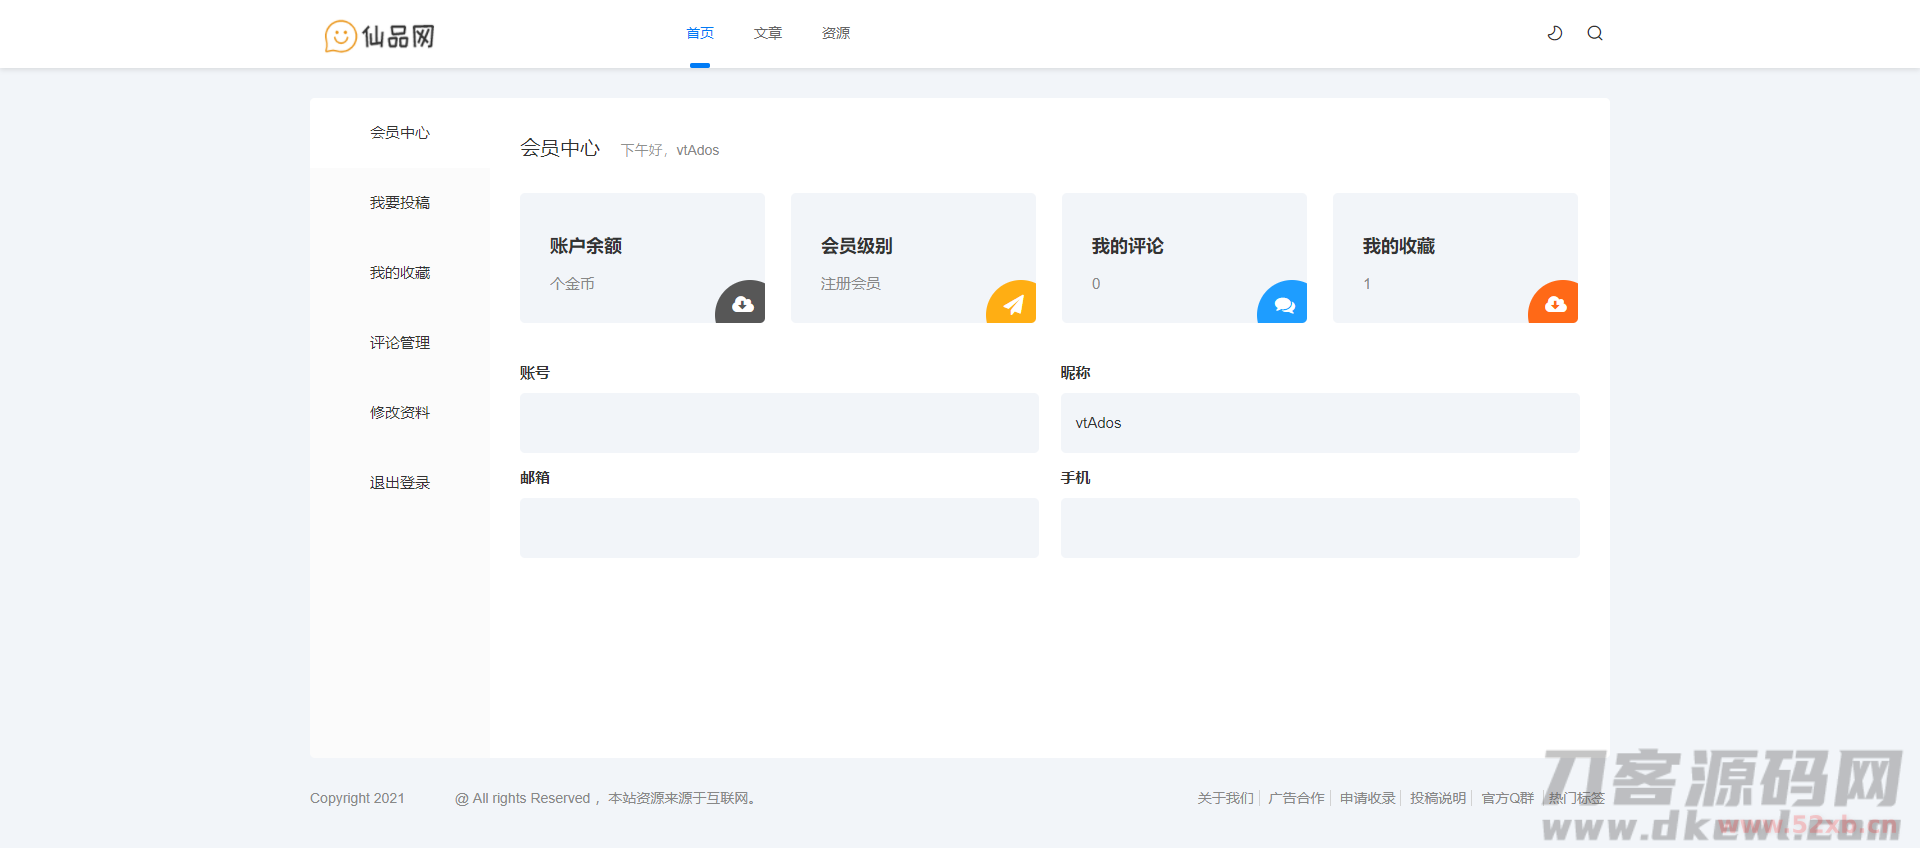This screenshot has width=1920, height=848.
Task: Open search using the magnifier icon
Action: point(1595,33)
